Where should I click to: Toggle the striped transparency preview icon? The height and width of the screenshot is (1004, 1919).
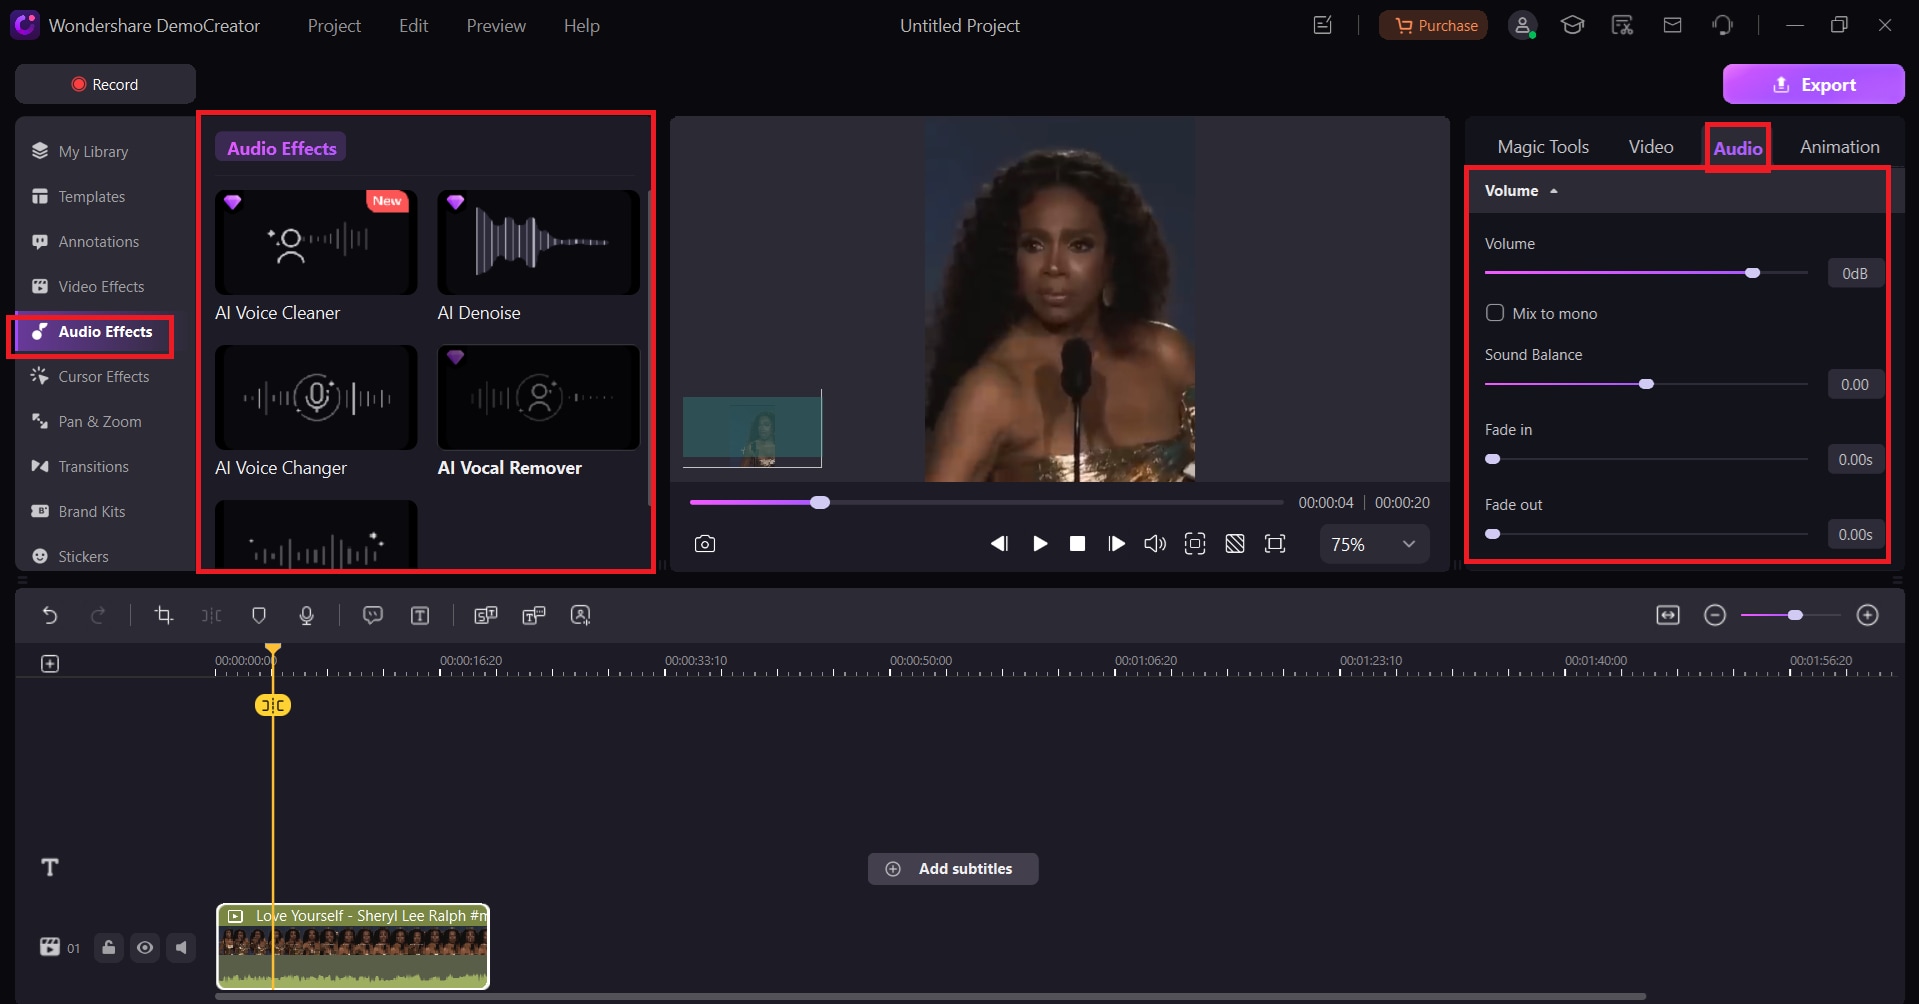click(x=1235, y=544)
